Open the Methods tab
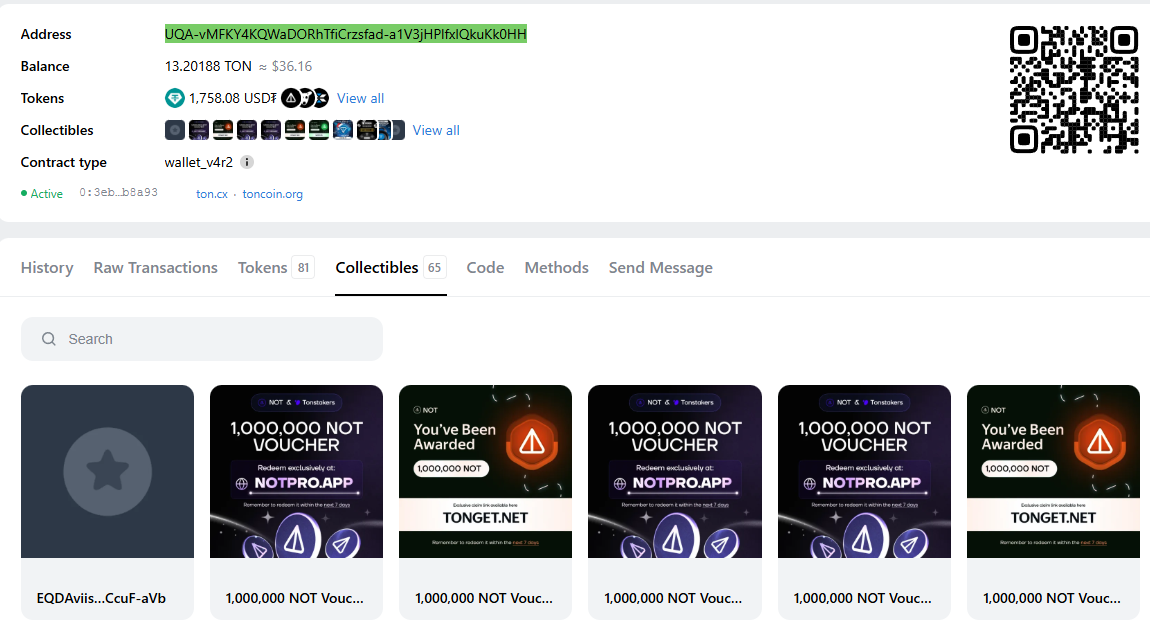 click(x=556, y=268)
